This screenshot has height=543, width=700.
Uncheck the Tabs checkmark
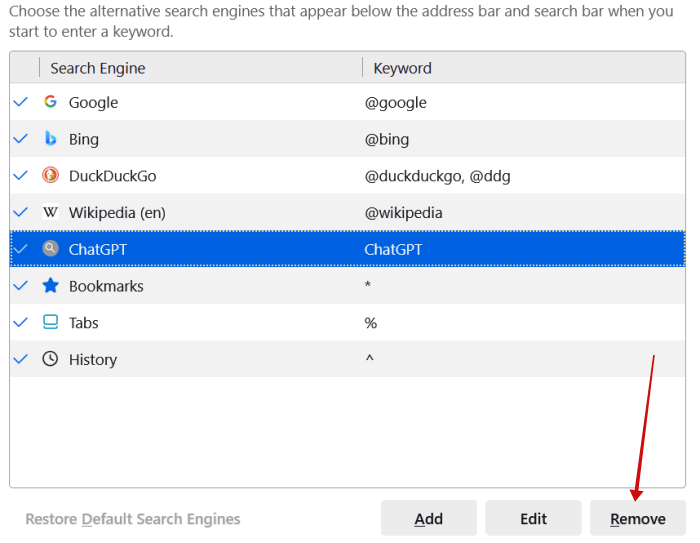[21, 322]
